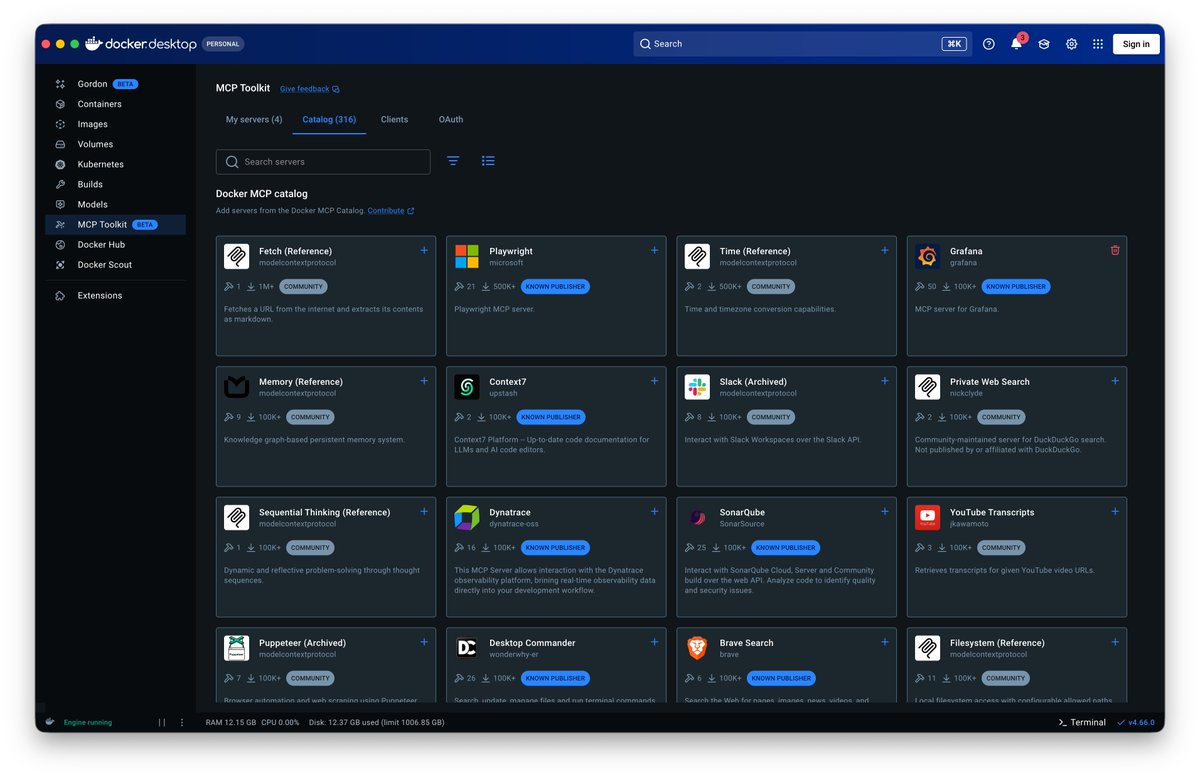Open the filter options icon

point(453,161)
